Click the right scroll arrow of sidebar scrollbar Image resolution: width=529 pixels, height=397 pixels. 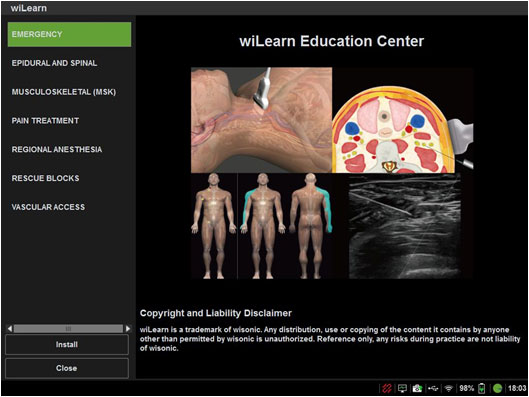tap(128, 328)
